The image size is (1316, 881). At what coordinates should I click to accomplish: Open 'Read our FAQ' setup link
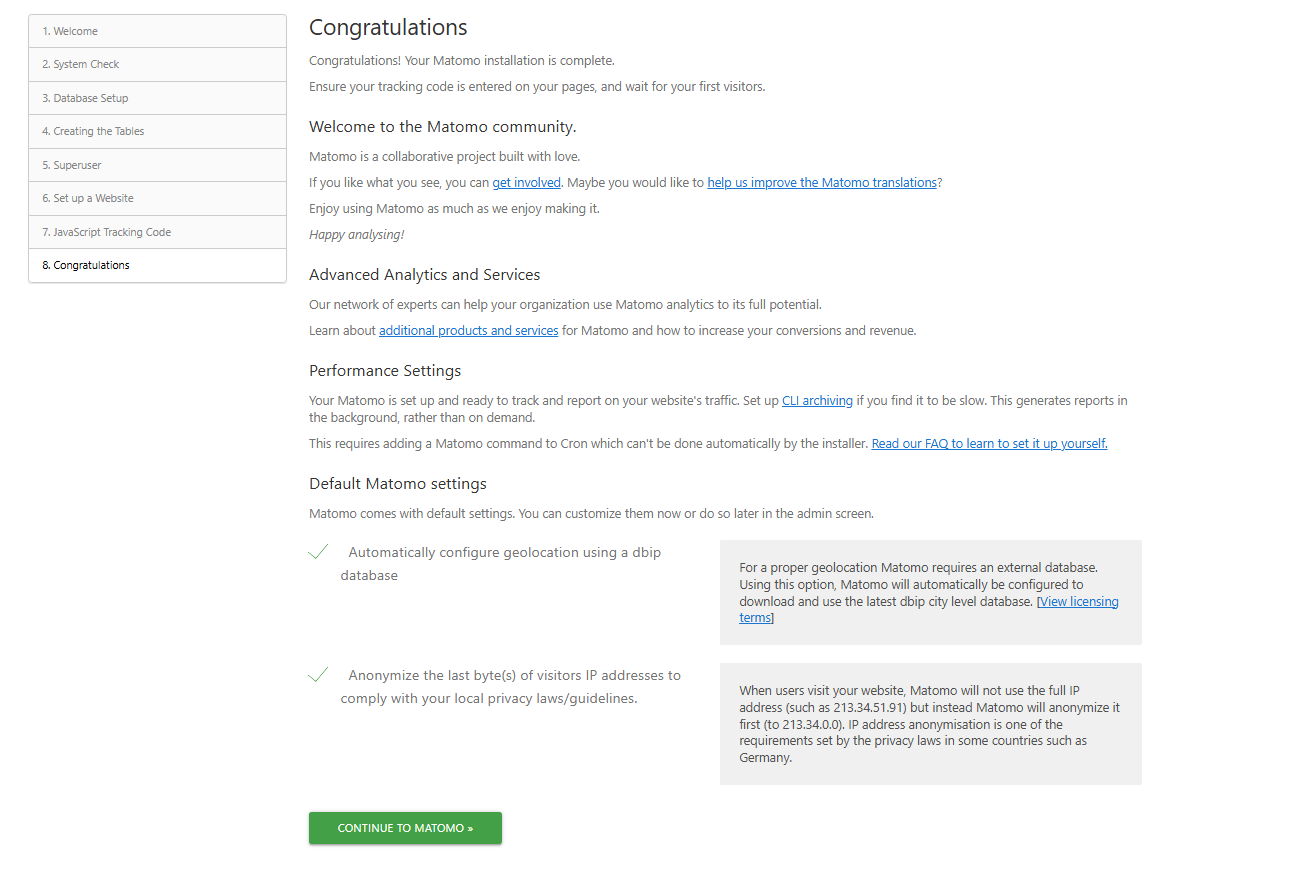(989, 443)
